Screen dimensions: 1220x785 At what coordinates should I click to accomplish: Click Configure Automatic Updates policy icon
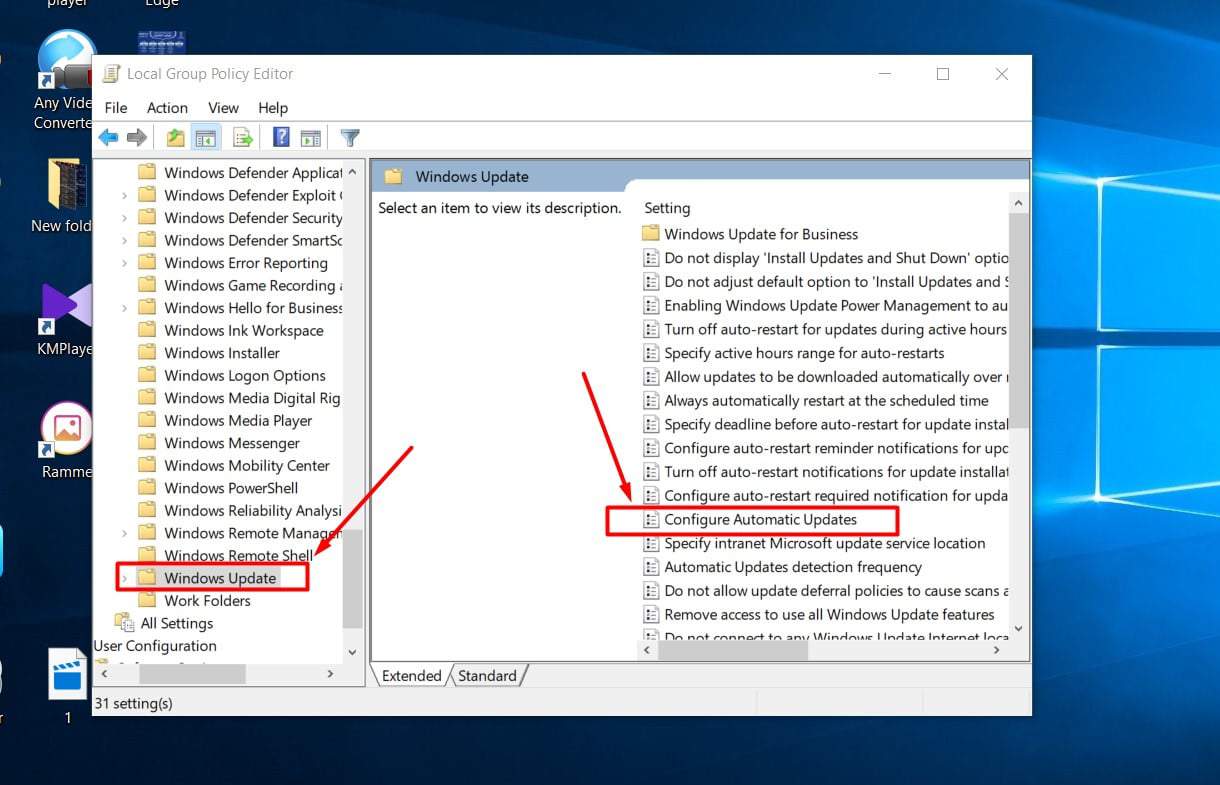(x=651, y=519)
